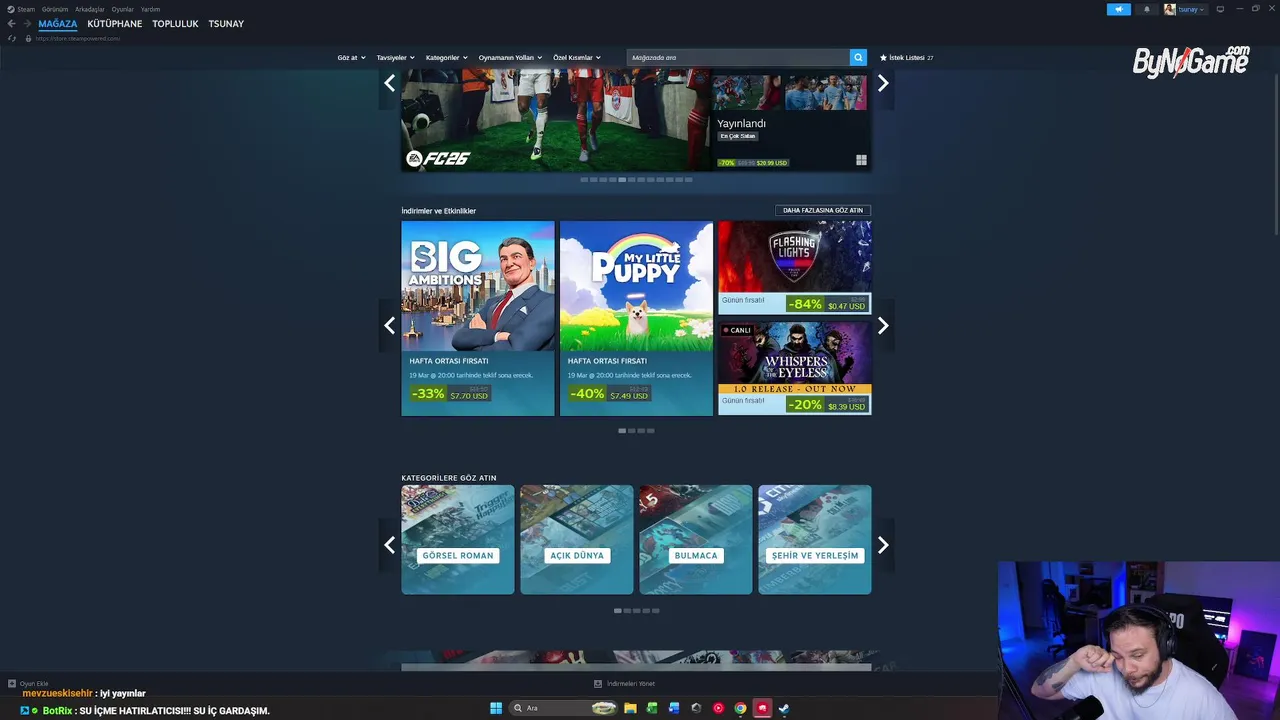Switch to the KÜTÜPHANE tab

click(x=114, y=24)
